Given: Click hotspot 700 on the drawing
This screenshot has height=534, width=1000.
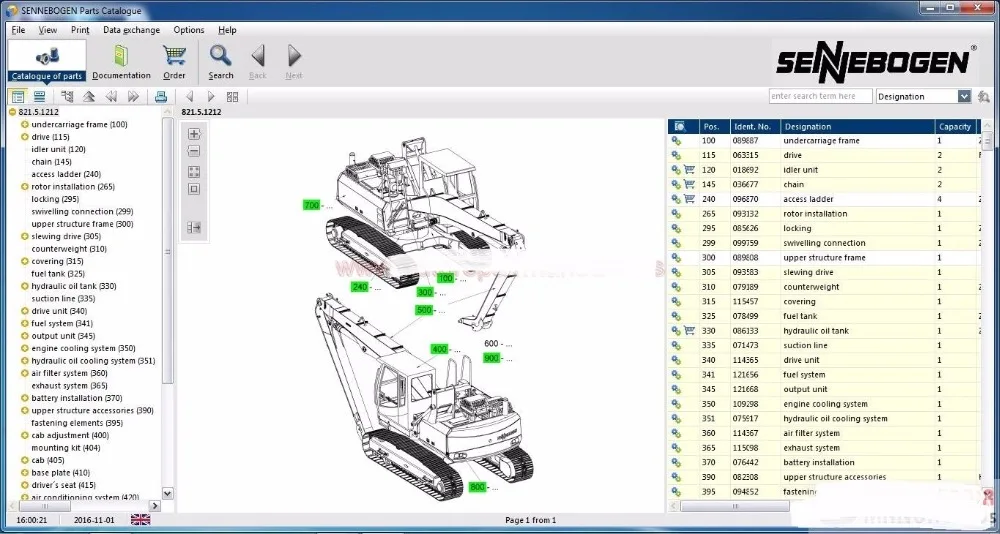Looking at the screenshot, I should [x=311, y=205].
